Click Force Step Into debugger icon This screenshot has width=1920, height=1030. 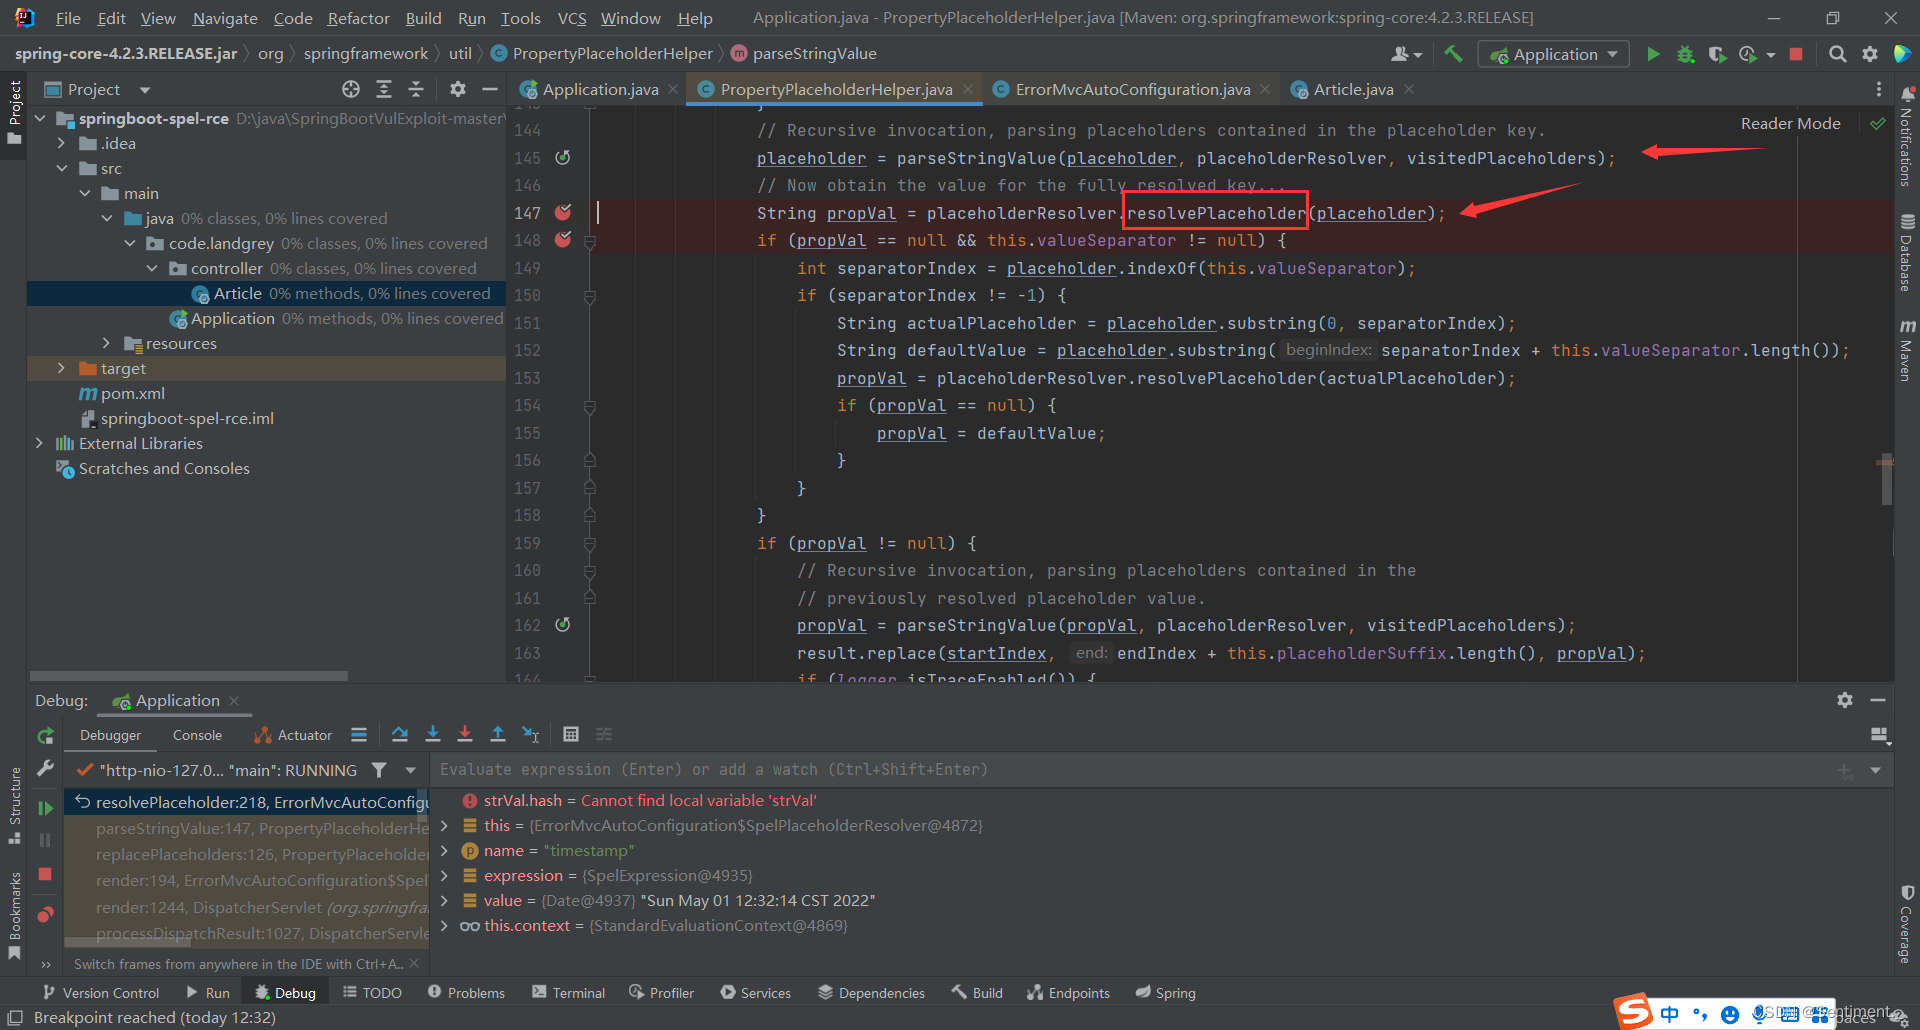pyautogui.click(x=465, y=734)
